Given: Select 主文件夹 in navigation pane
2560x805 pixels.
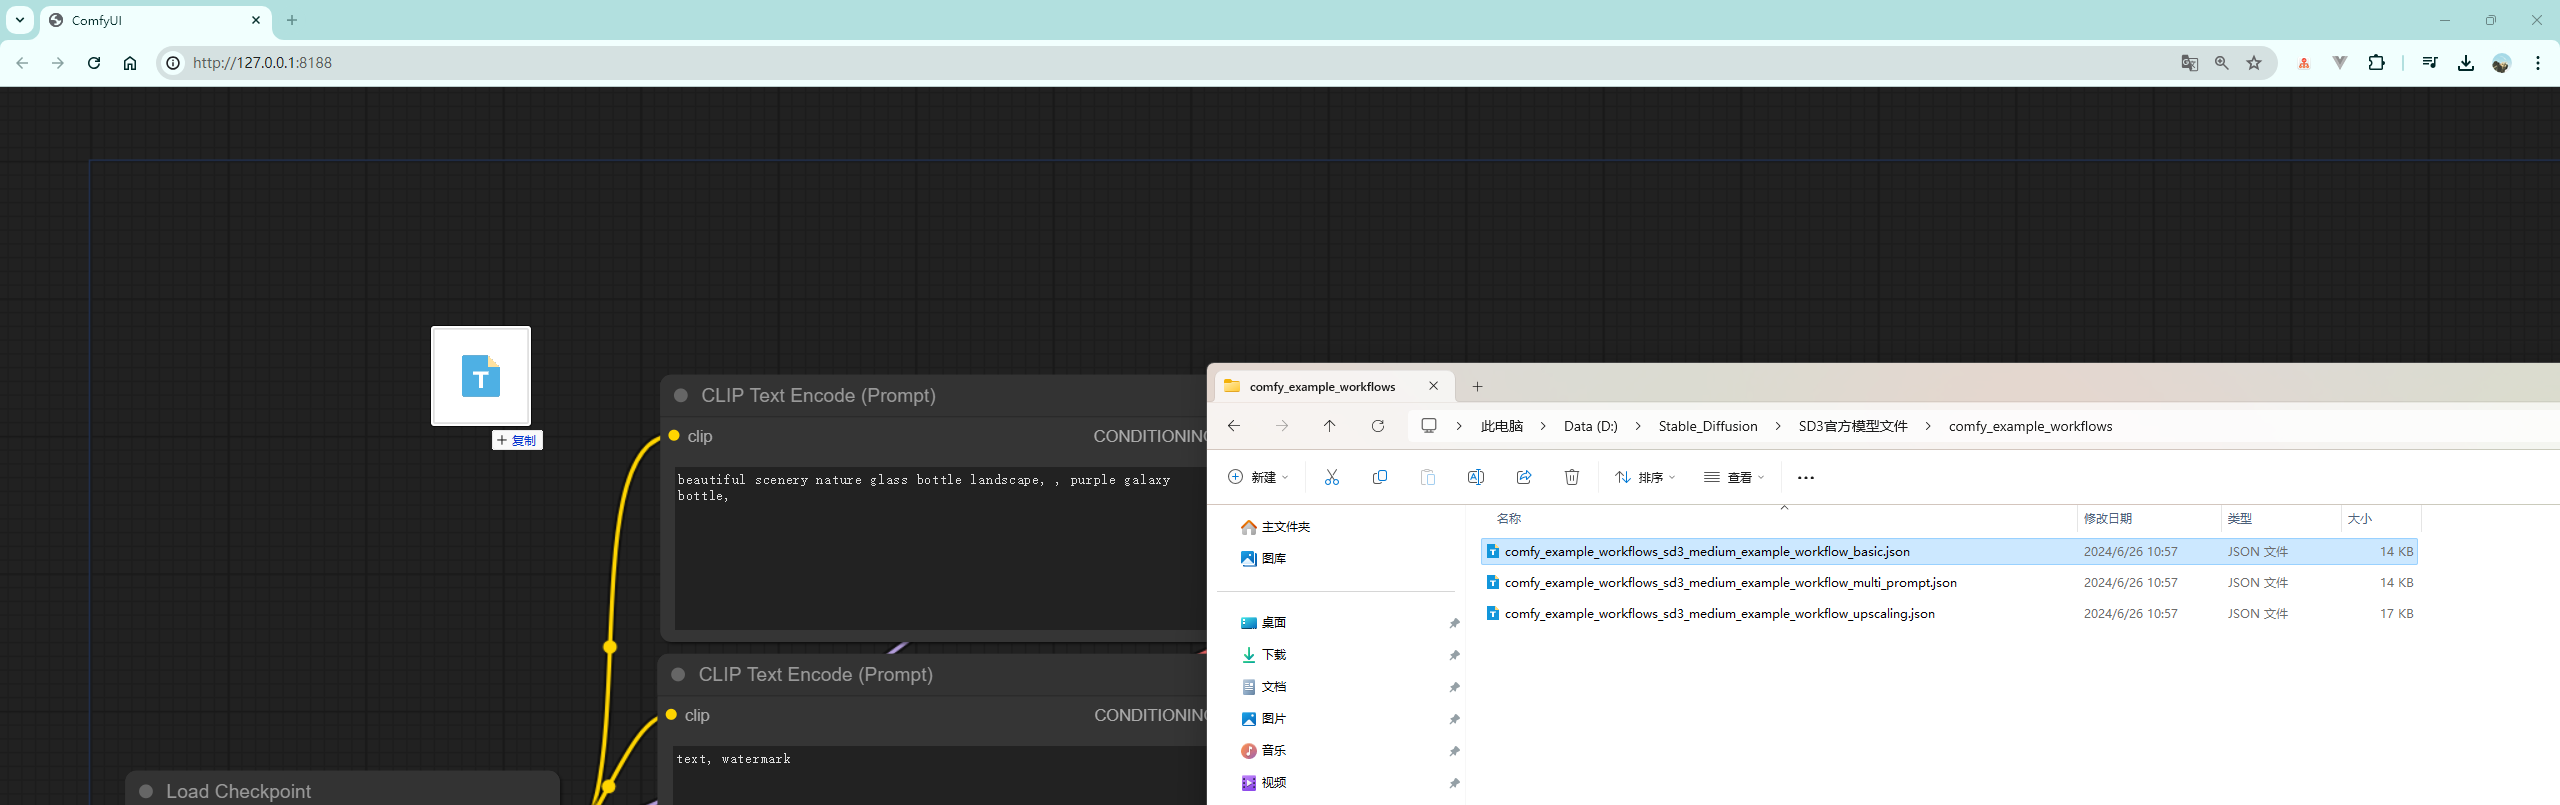Looking at the screenshot, I should tap(1276, 527).
